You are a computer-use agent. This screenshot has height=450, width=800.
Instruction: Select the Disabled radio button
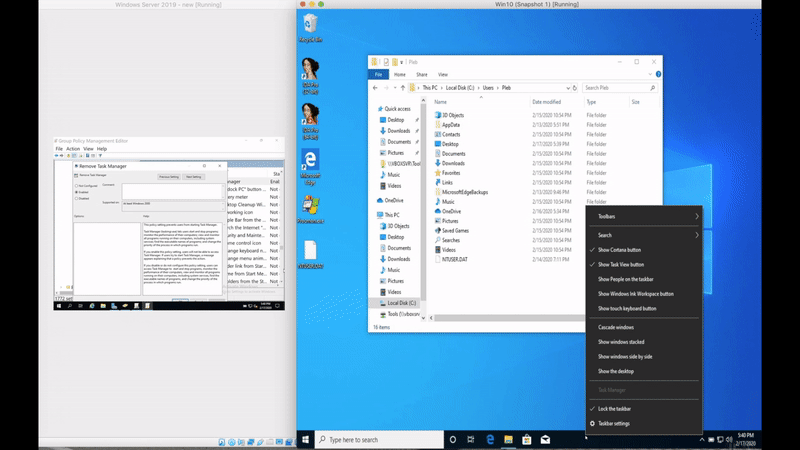(77, 198)
